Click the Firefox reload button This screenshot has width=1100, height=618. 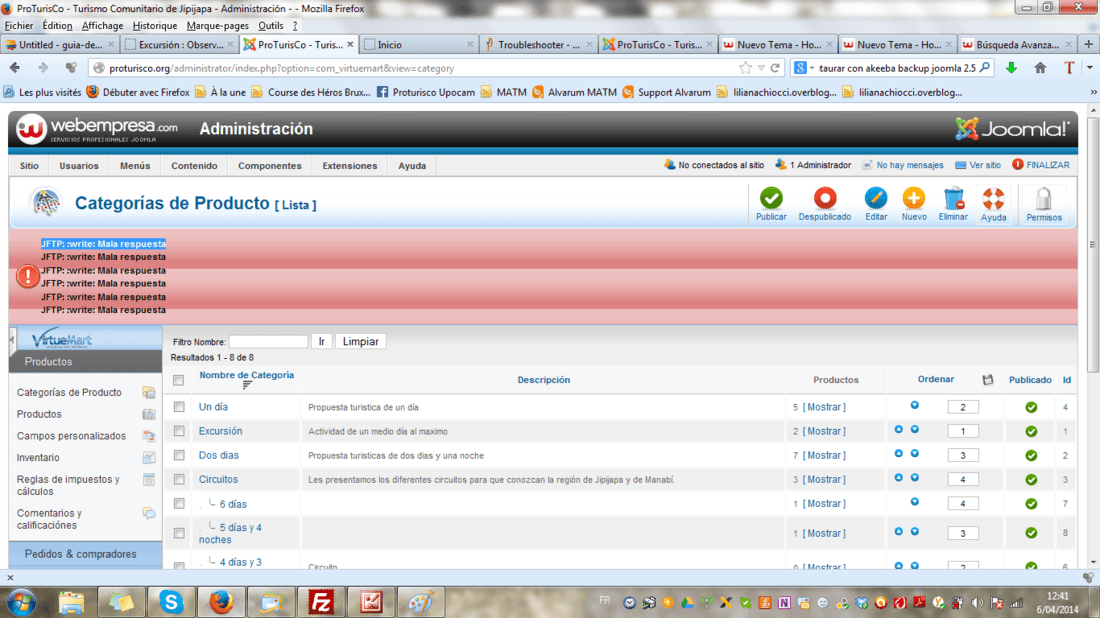tap(775, 68)
